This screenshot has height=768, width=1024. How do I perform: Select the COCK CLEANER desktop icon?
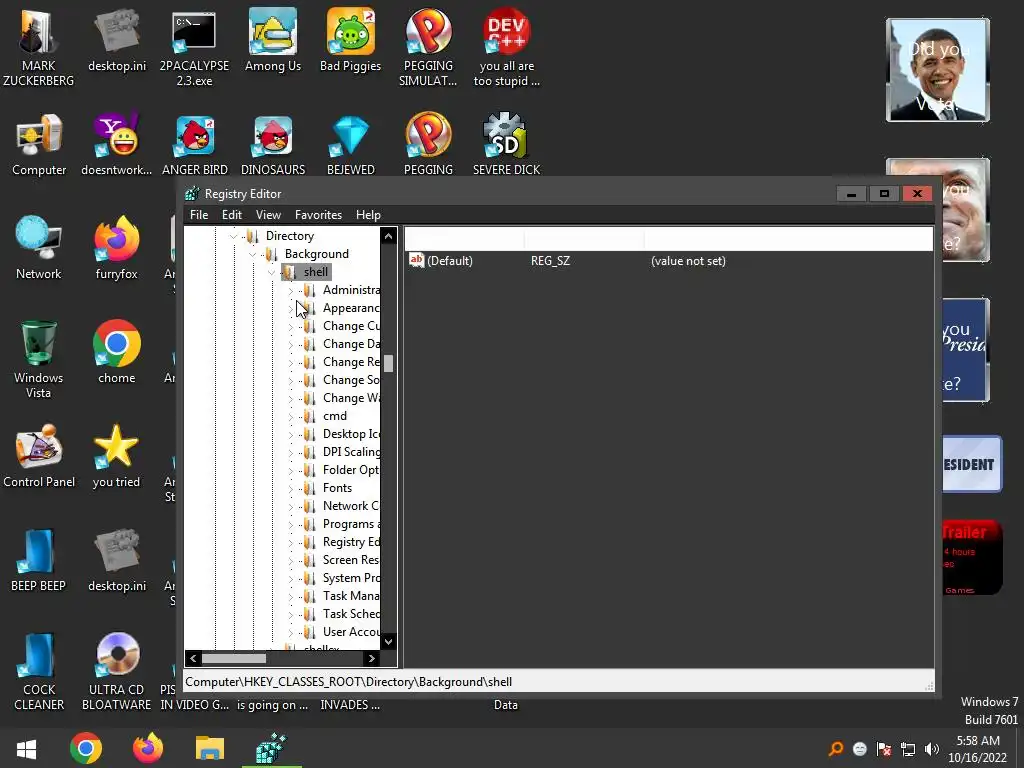click(x=39, y=671)
